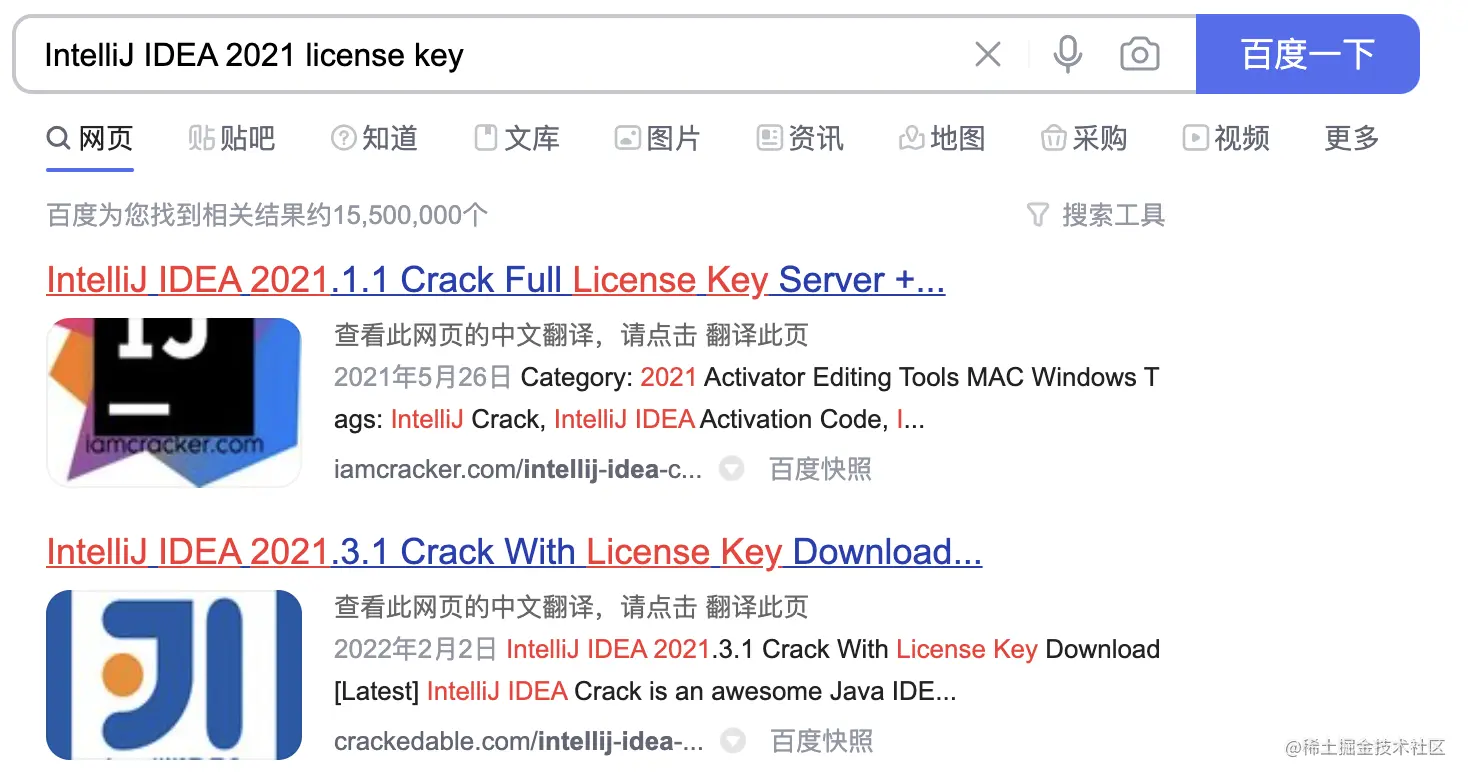Open the 资讯 tab
Image resolution: width=1468 pixels, height=780 pixels.
point(800,138)
